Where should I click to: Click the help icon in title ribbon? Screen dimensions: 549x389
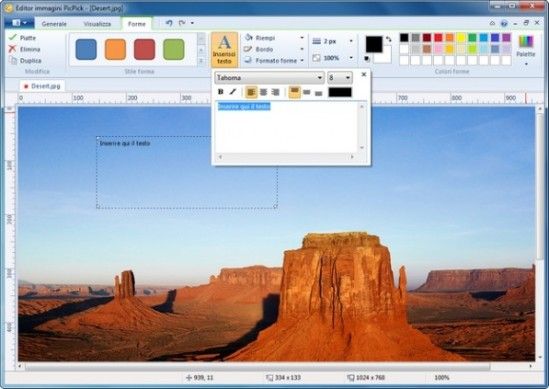504,23
